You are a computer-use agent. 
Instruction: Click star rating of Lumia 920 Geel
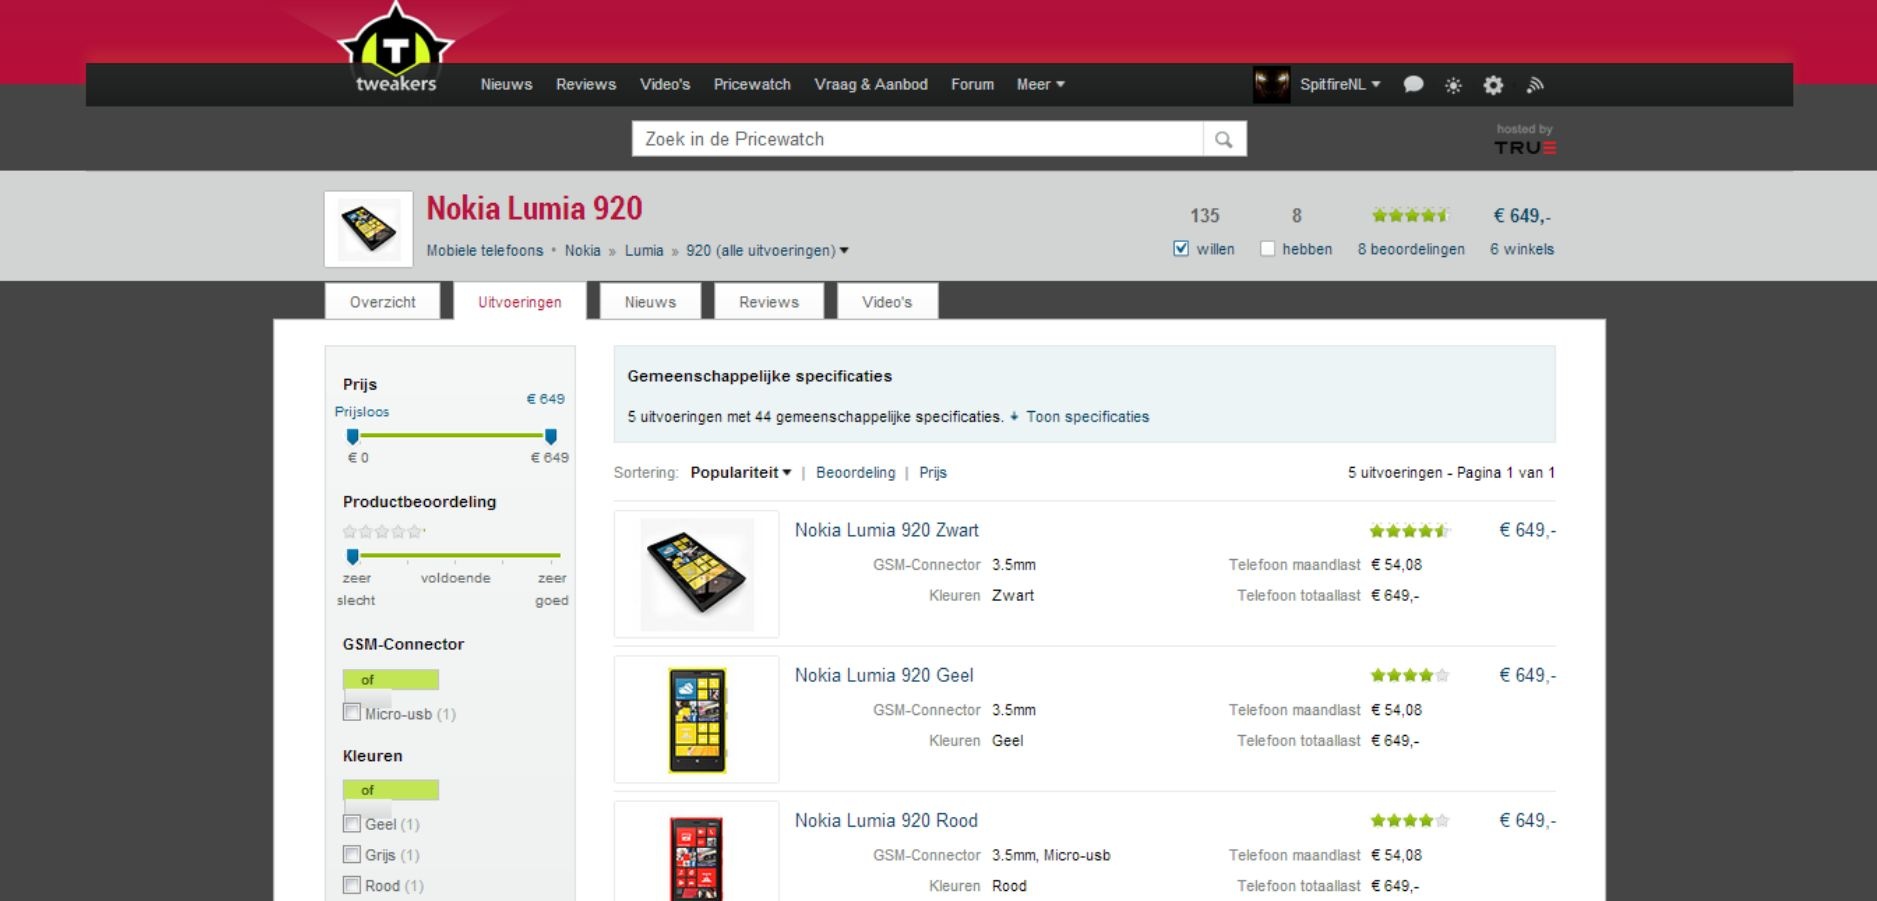coord(1409,676)
